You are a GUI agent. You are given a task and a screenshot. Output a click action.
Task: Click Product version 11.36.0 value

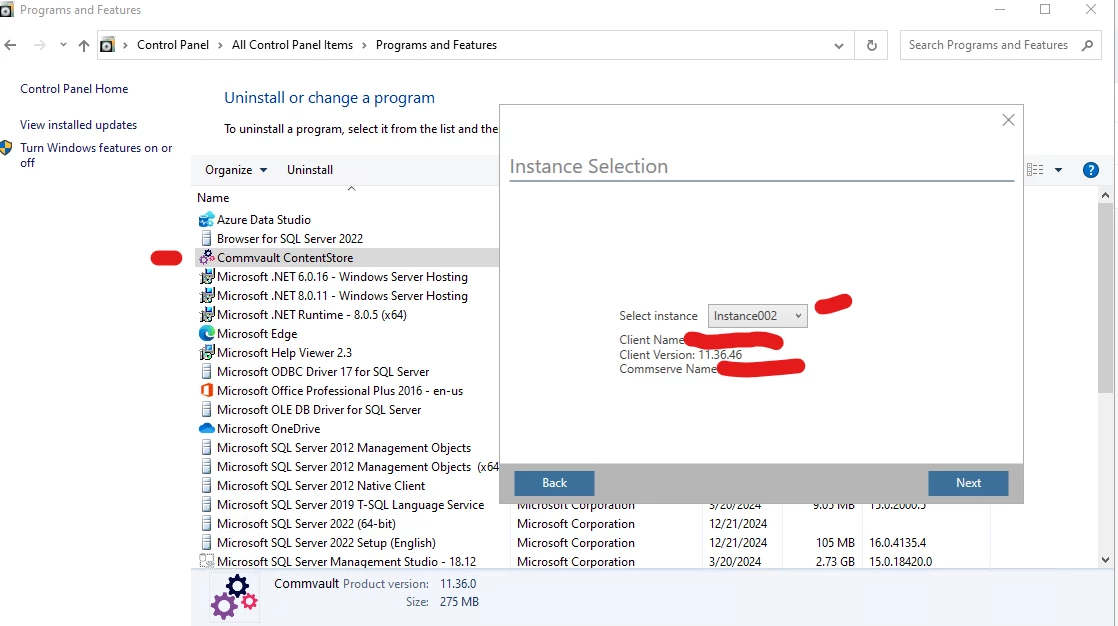[x=458, y=583]
